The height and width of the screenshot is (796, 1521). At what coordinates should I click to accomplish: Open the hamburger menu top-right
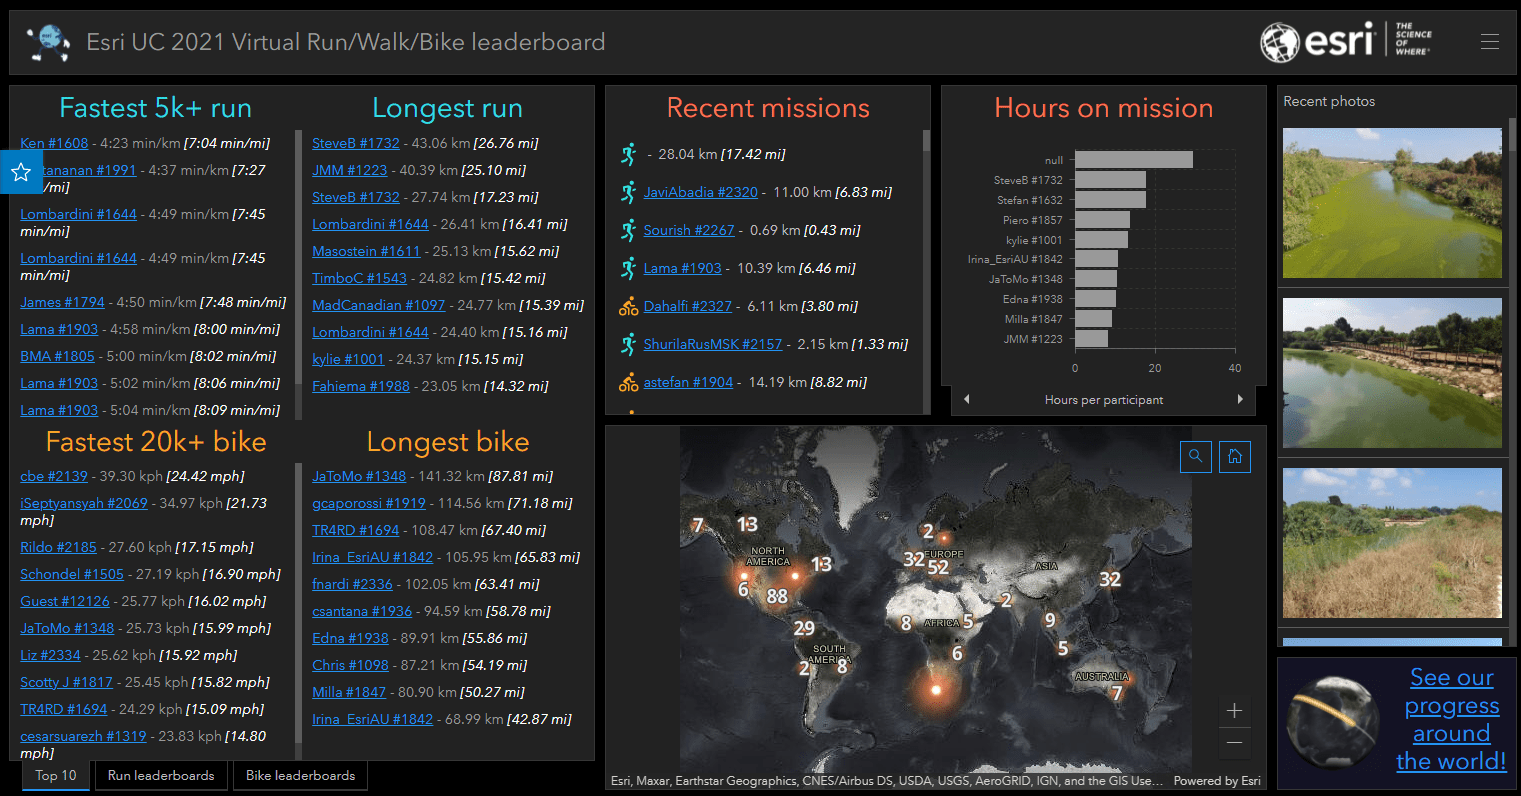point(1490,41)
